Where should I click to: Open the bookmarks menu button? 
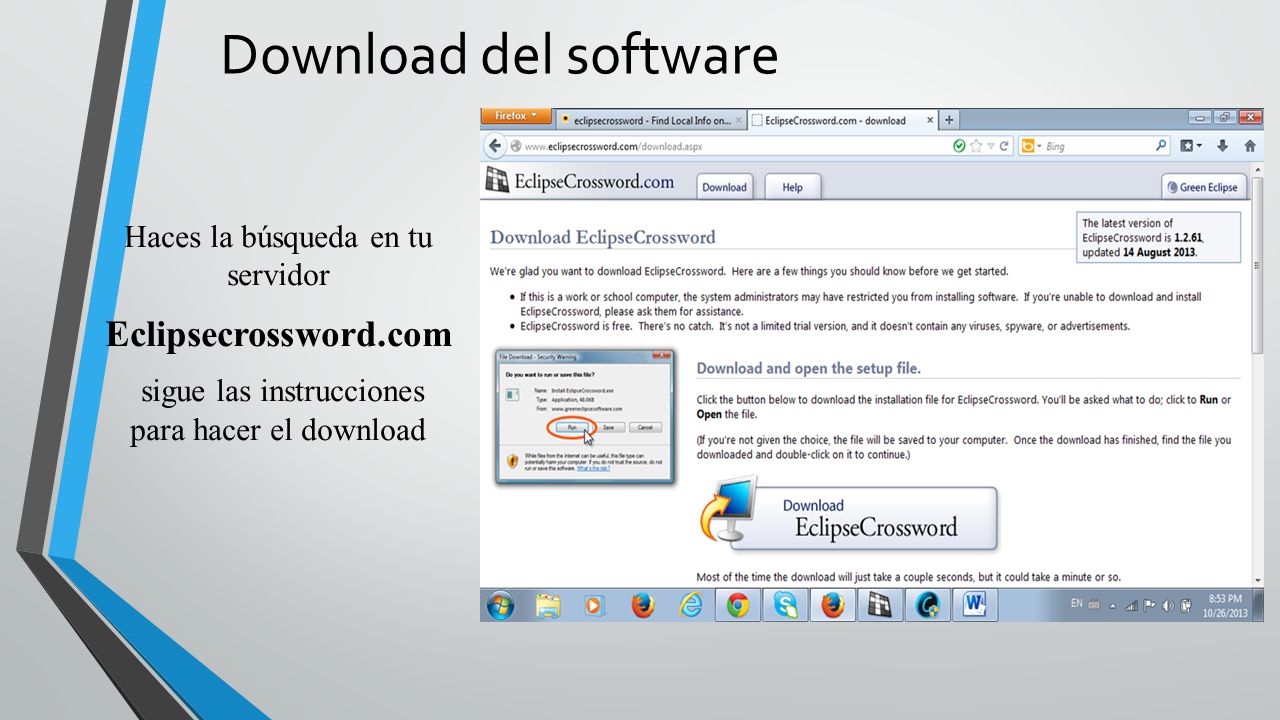(1191, 146)
